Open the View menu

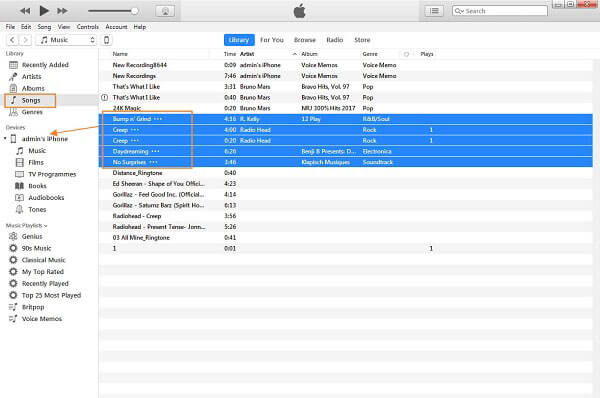click(64, 27)
